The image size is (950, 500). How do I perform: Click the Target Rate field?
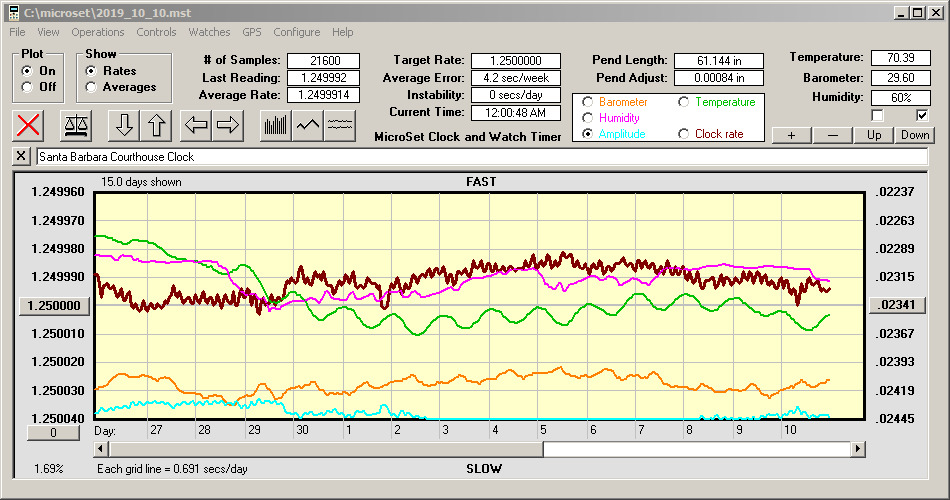(516, 61)
